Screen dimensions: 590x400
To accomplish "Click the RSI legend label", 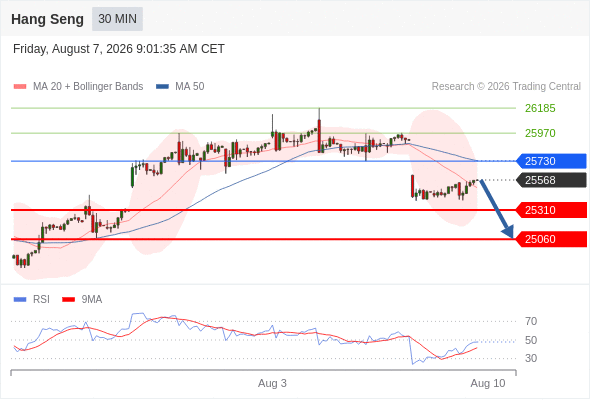I will point(41,300).
